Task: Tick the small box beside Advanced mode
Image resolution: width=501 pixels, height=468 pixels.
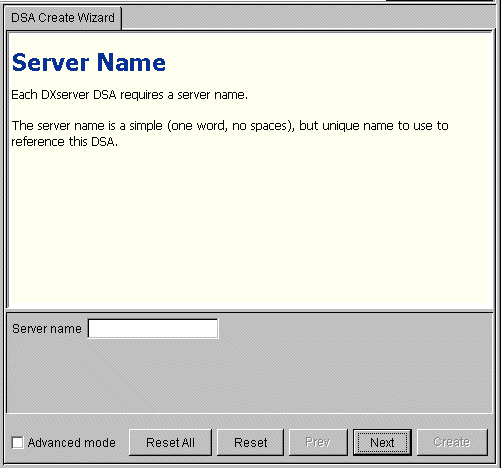Action: [x=17, y=443]
